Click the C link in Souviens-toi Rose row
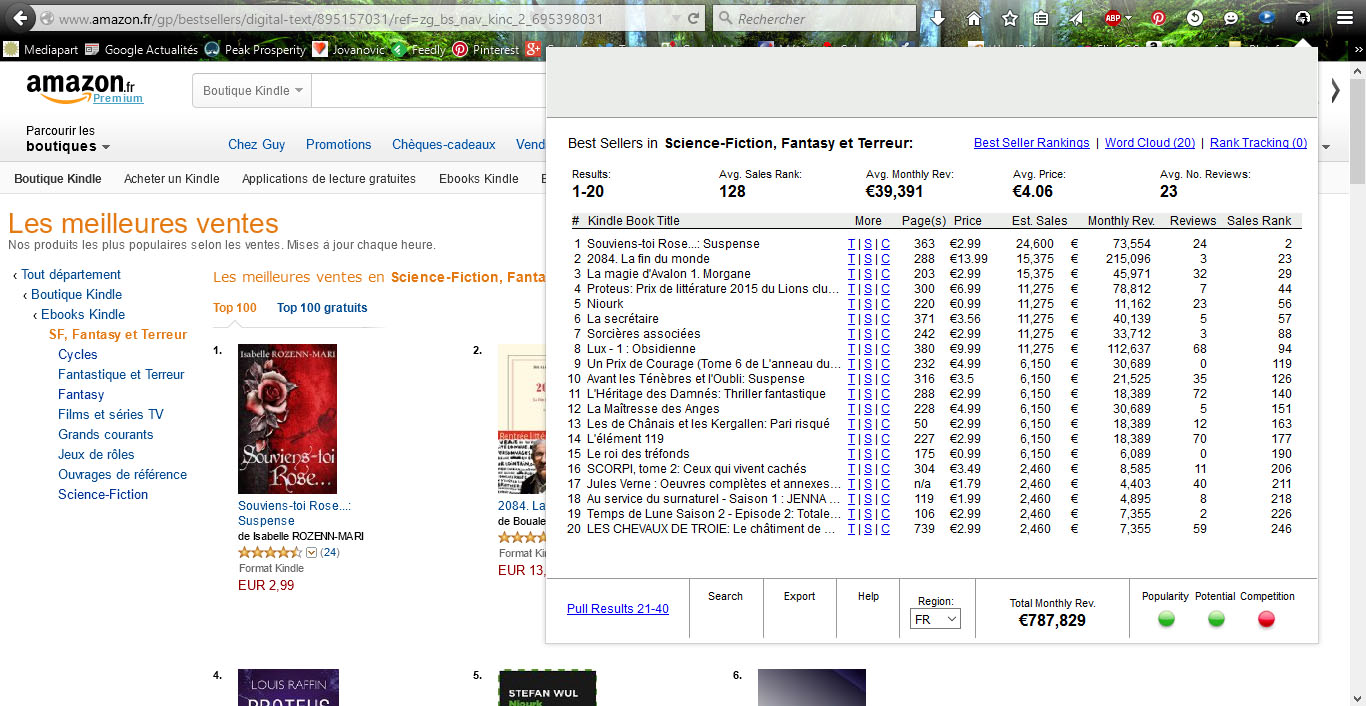The image size is (1366, 706). pyautogui.click(x=885, y=244)
